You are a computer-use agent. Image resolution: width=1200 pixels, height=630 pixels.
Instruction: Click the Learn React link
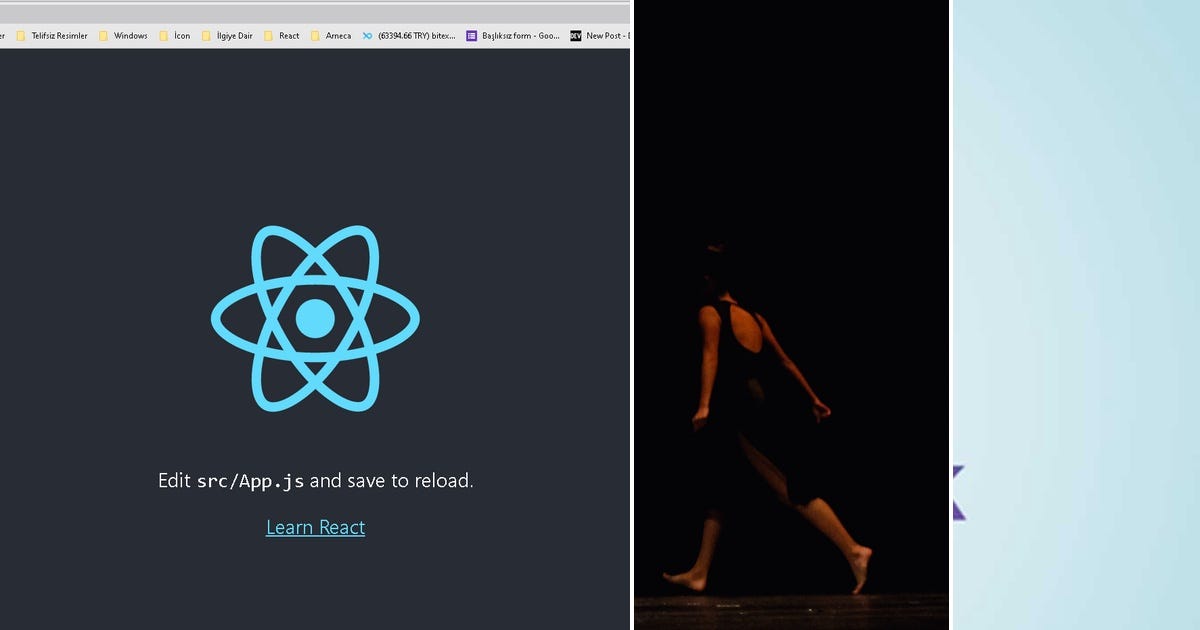(x=315, y=527)
